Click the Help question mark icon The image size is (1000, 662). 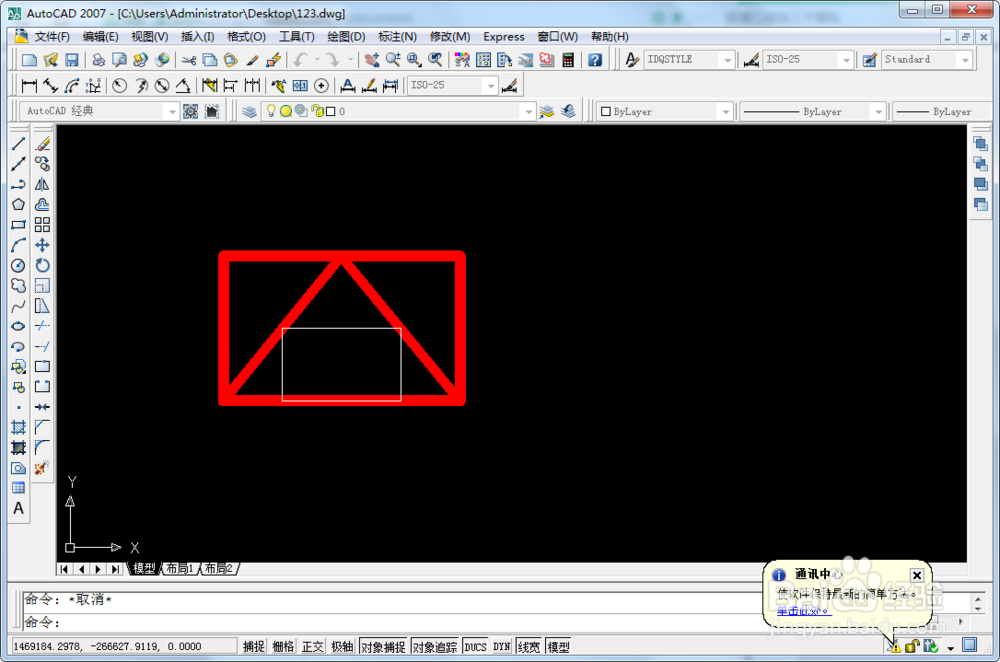pos(594,60)
